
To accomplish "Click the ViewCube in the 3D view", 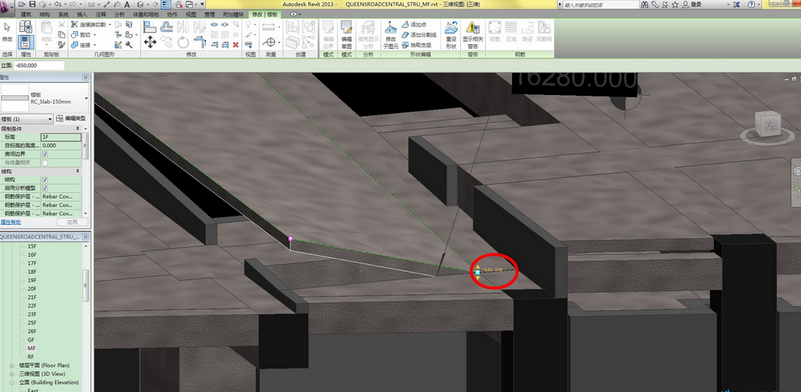I will pos(767,124).
